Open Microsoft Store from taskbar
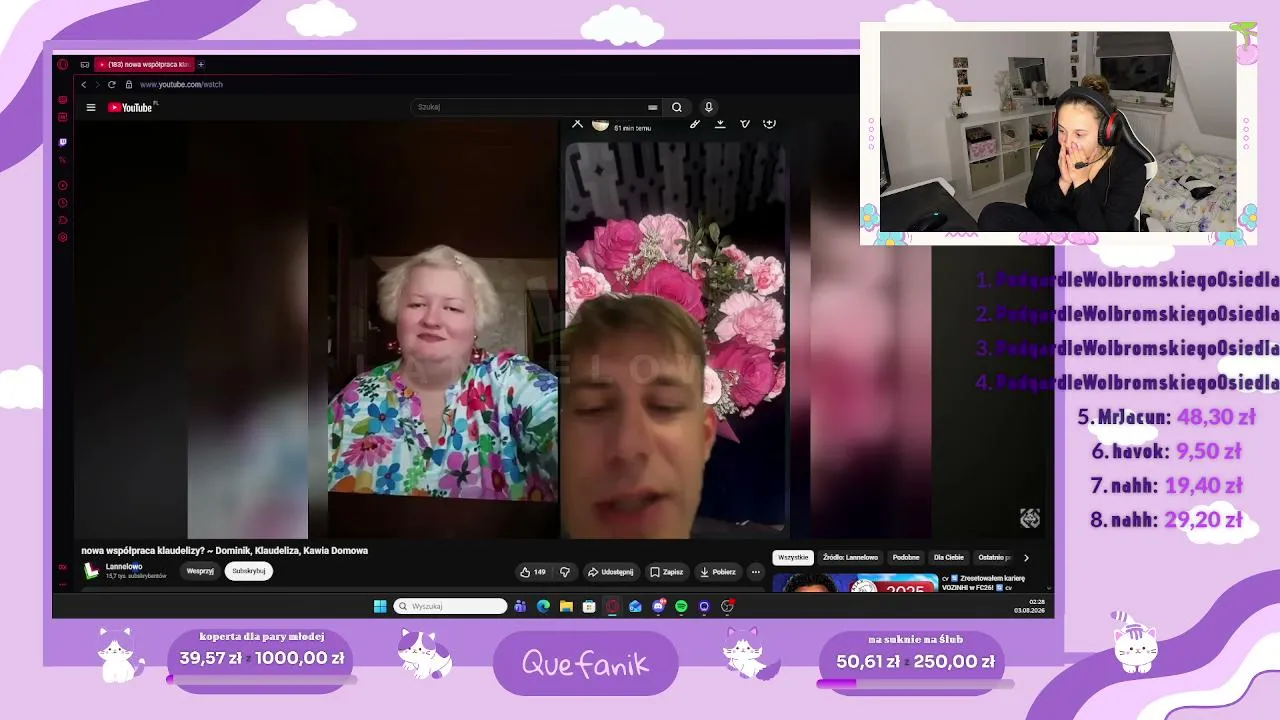Screen dimensions: 1280x720 [x=589, y=606]
